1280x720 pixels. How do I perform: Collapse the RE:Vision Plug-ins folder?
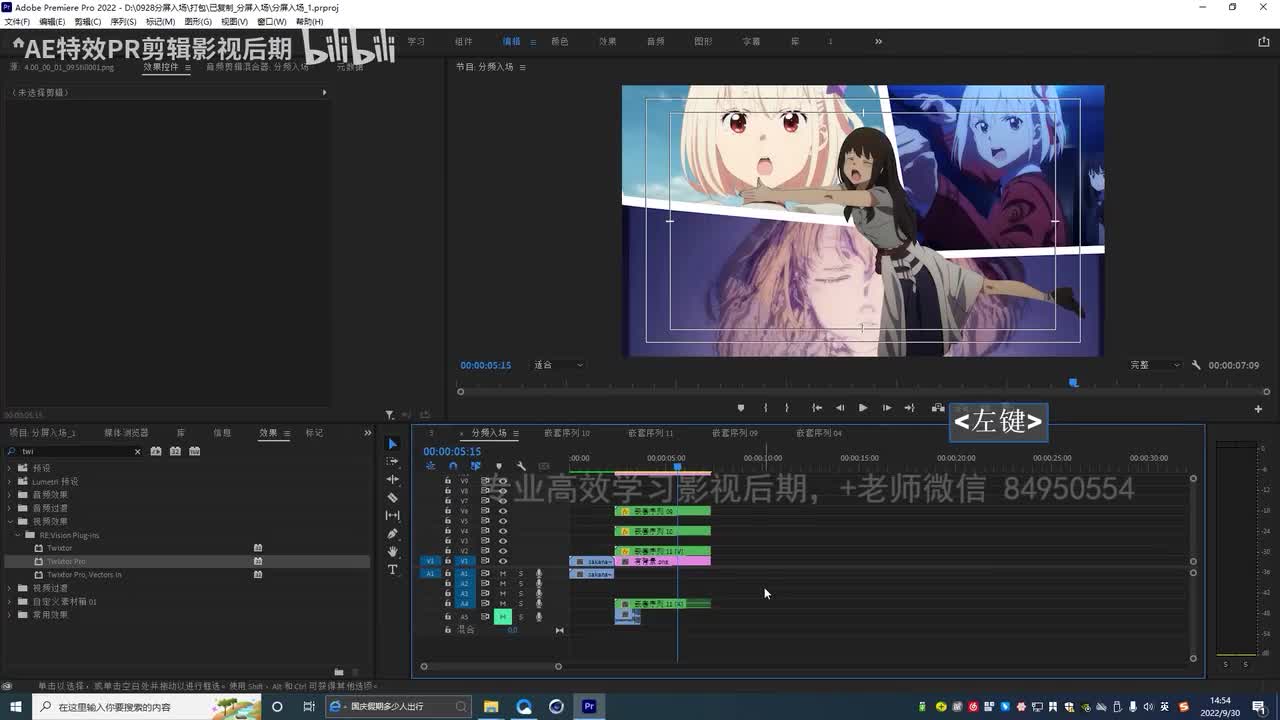(x=18, y=535)
